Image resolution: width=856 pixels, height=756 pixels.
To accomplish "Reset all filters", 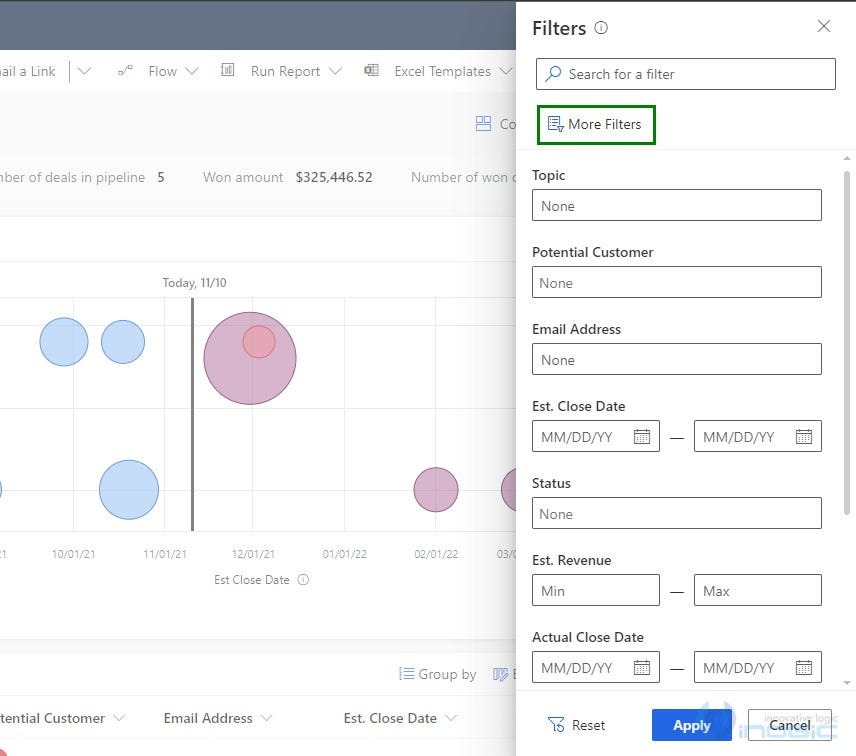I will [576, 725].
